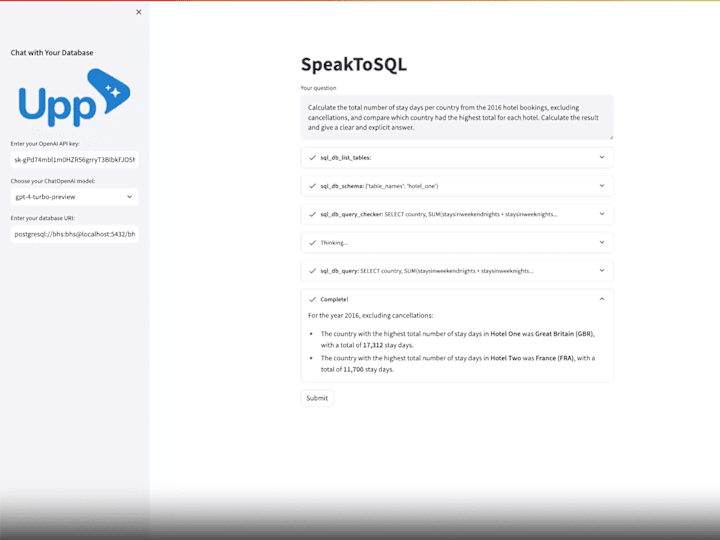
Task: Click checkmark icon beside Complete!
Action: (313, 299)
